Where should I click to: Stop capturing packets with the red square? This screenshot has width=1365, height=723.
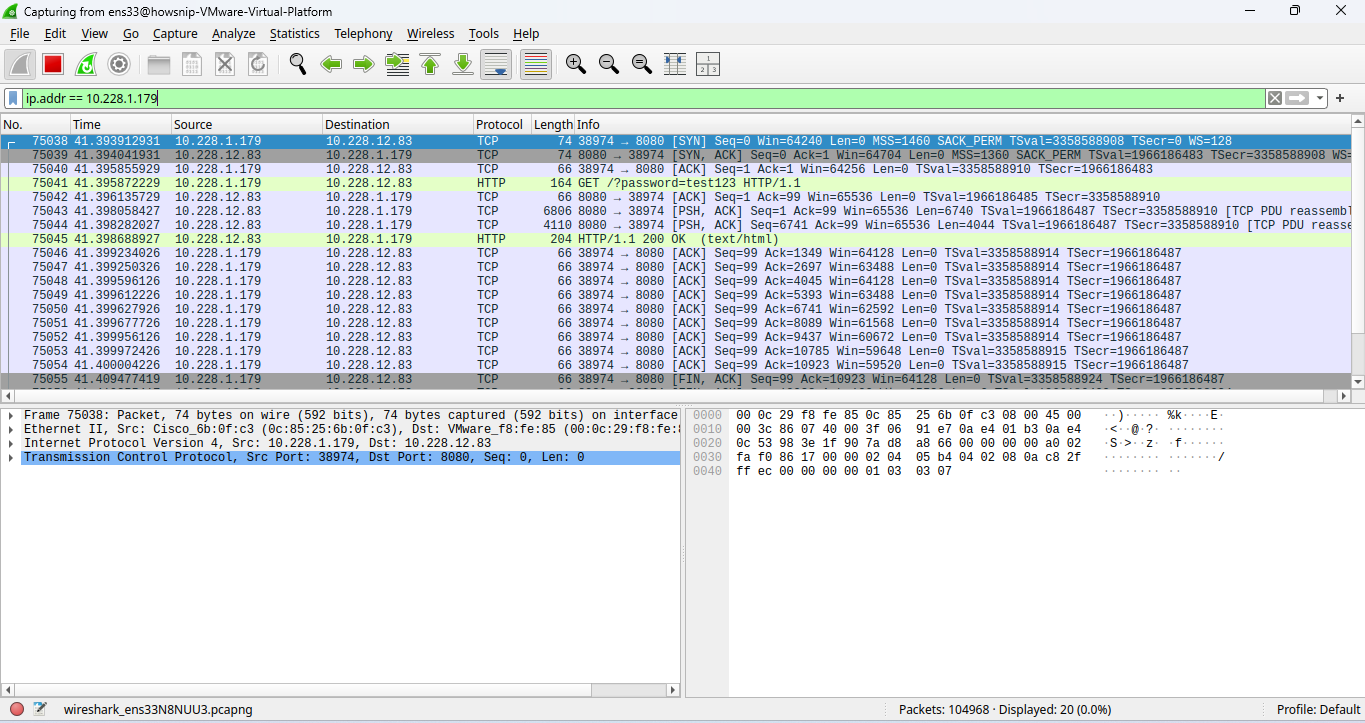click(53, 64)
